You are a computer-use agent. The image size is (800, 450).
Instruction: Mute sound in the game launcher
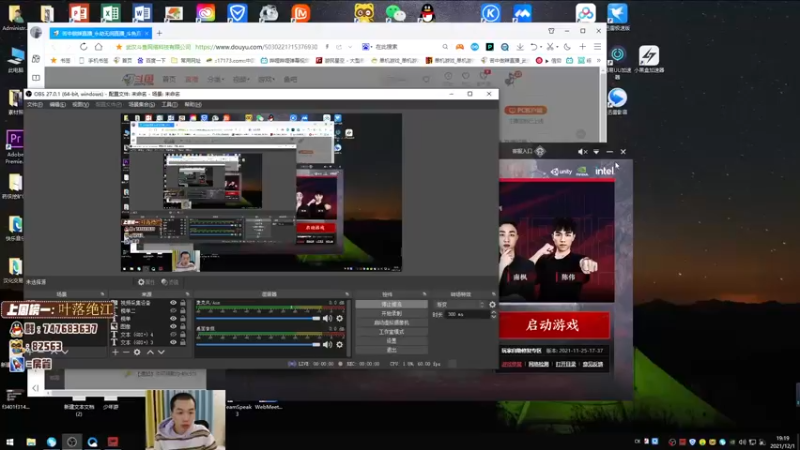click(583, 152)
